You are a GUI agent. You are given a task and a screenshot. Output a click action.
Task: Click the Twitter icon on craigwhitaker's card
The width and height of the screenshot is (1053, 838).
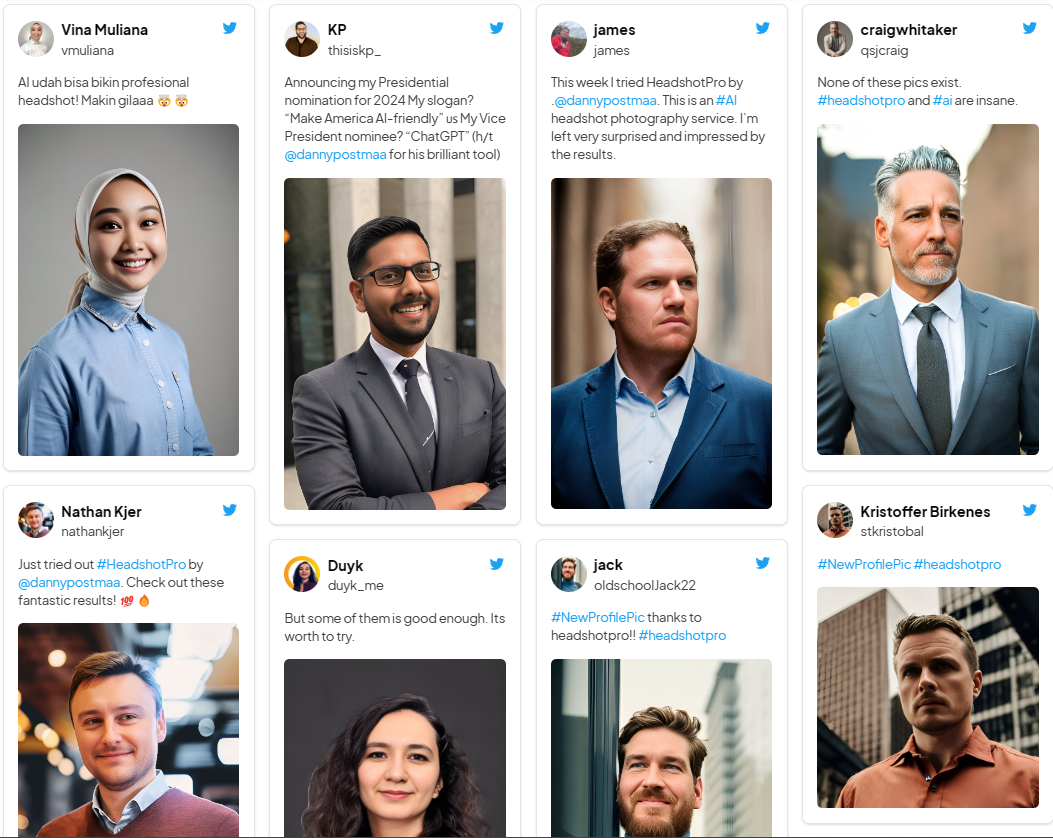1030,28
